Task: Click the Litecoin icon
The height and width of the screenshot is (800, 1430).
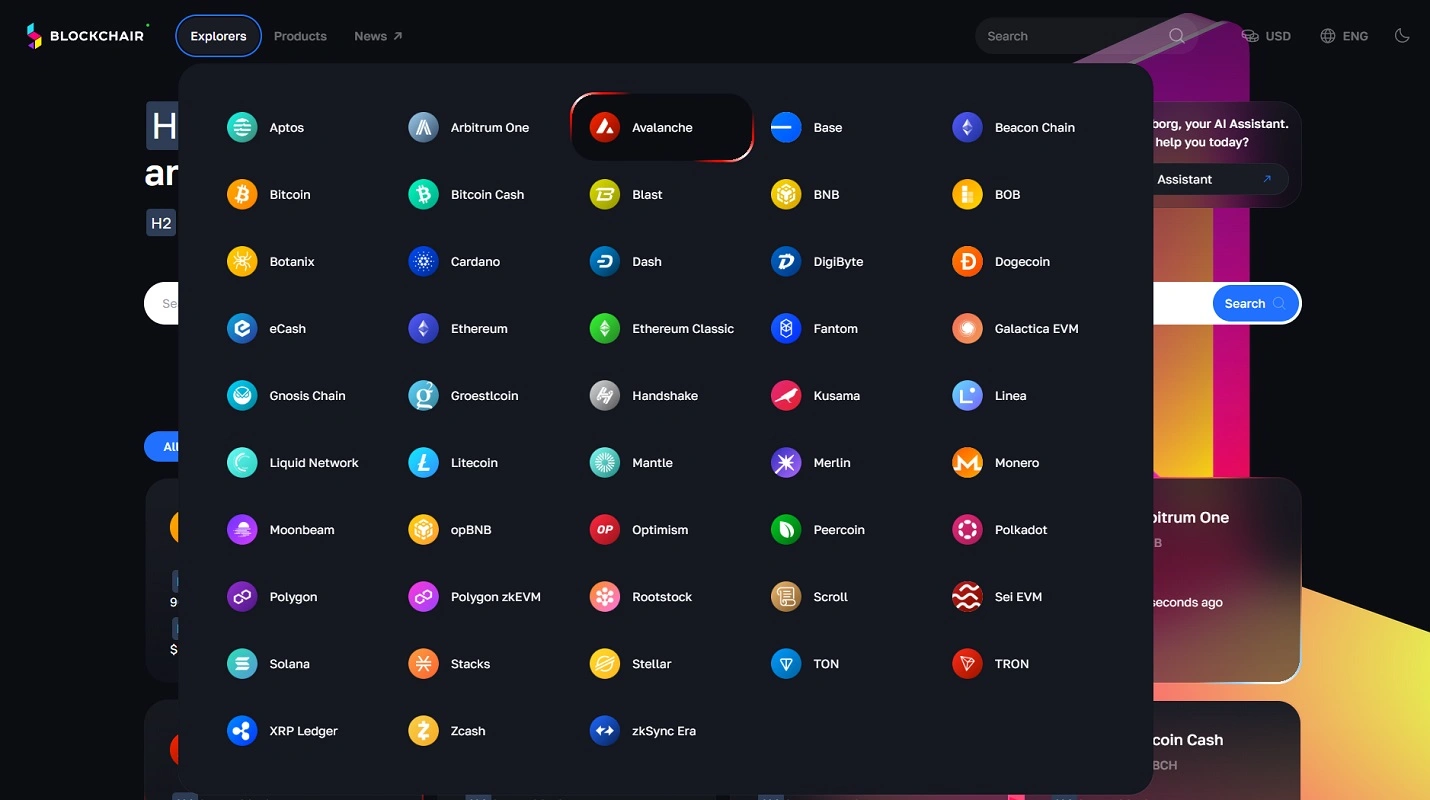Action: pos(423,462)
